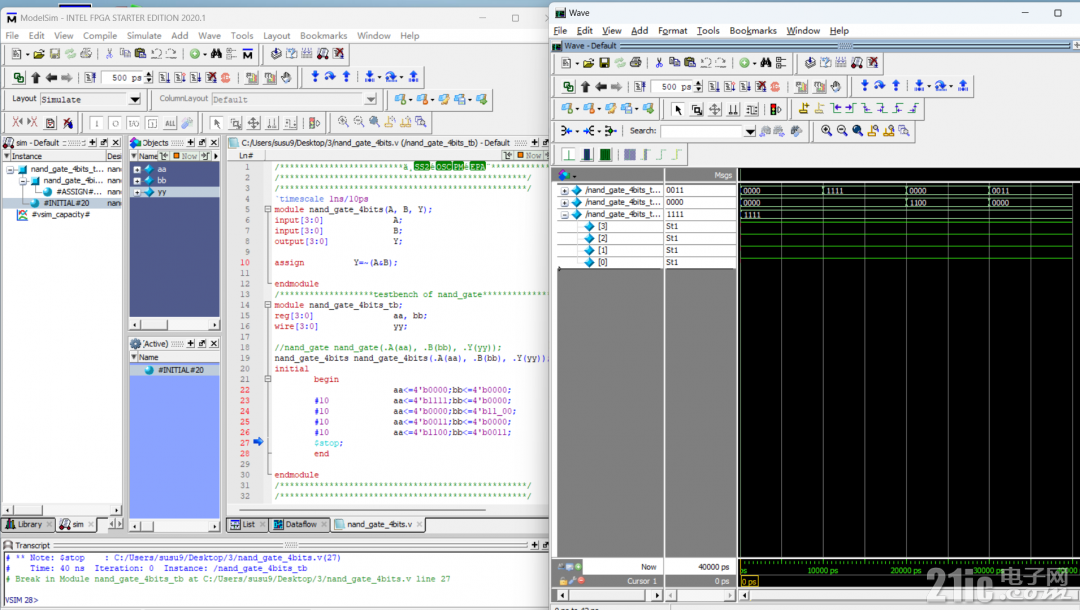Click Save disk icon in Wave window
The image size is (1080, 610).
[x=604, y=63]
